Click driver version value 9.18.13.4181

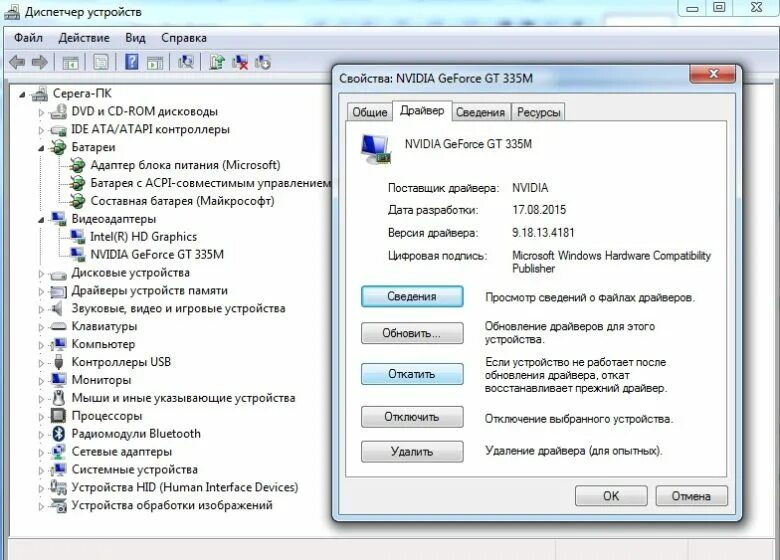point(543,232)
